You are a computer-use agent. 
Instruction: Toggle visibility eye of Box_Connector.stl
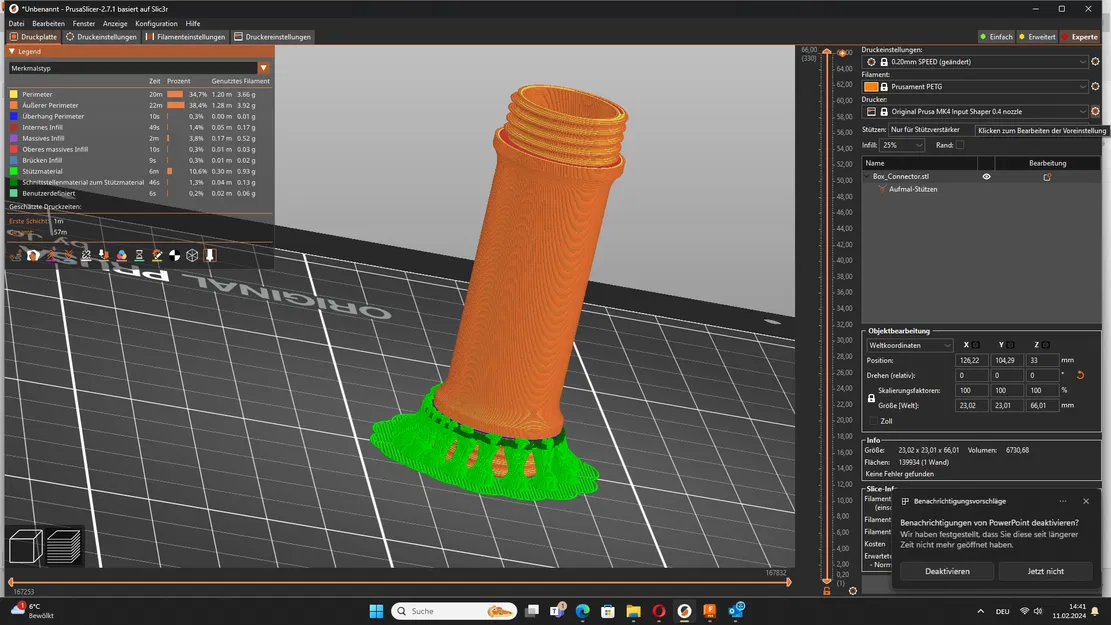[986, 176]
